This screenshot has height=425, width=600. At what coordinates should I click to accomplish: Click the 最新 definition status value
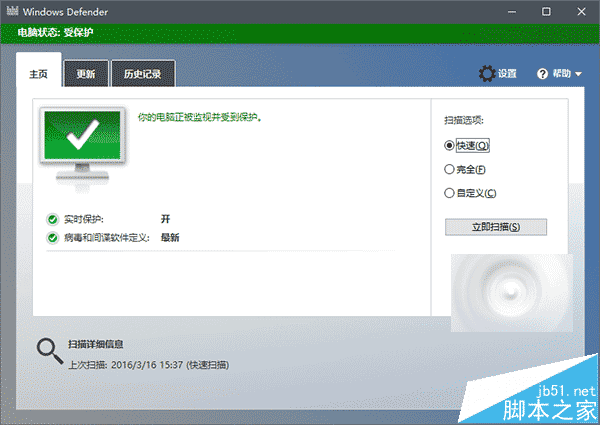[x=170, y=238]
